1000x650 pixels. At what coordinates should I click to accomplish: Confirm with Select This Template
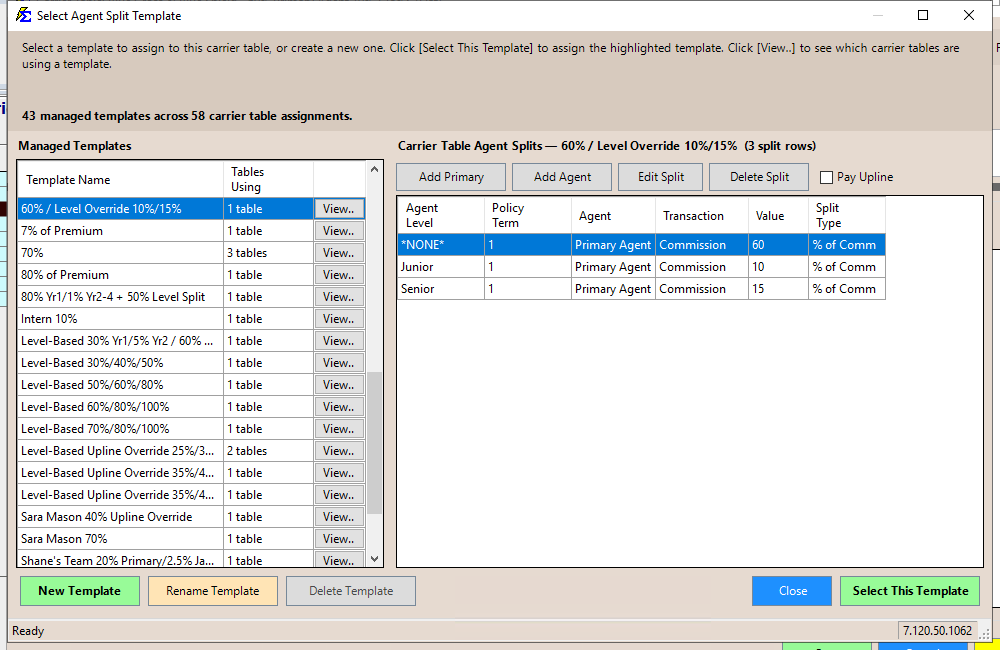tap(909, 591)
